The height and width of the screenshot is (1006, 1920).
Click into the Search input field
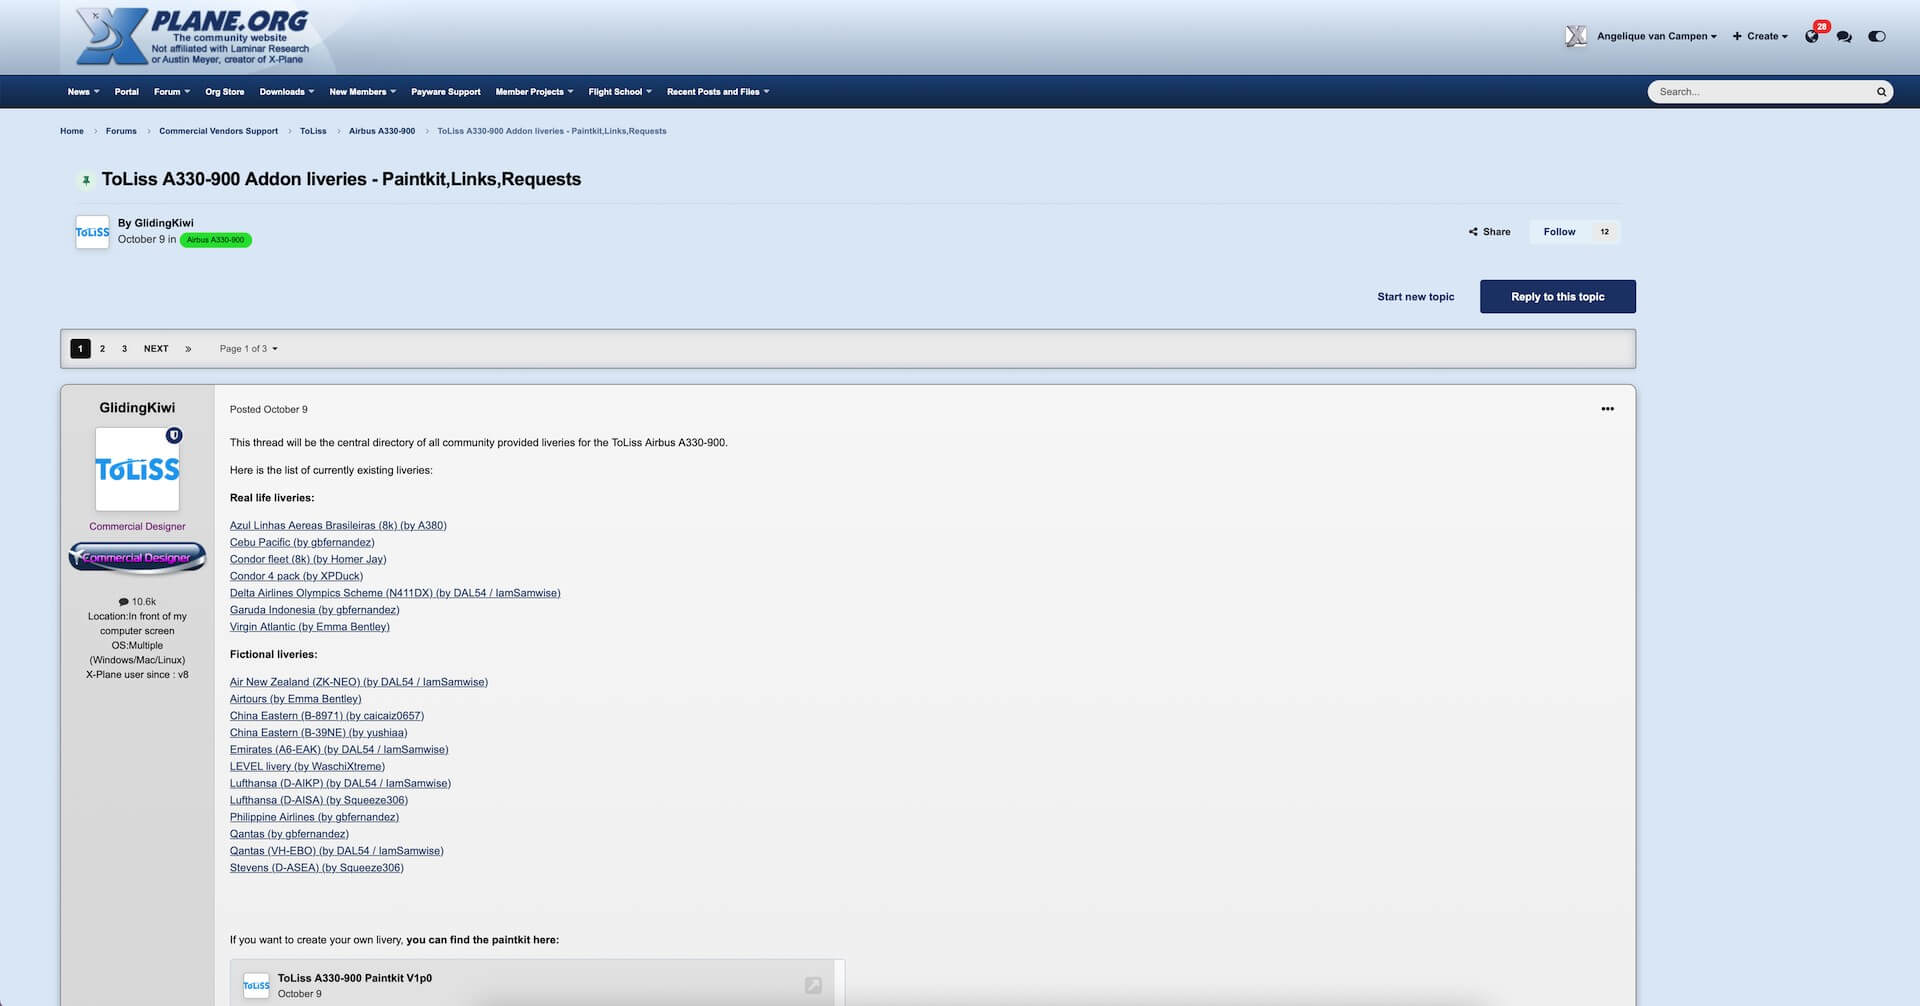1762,92
